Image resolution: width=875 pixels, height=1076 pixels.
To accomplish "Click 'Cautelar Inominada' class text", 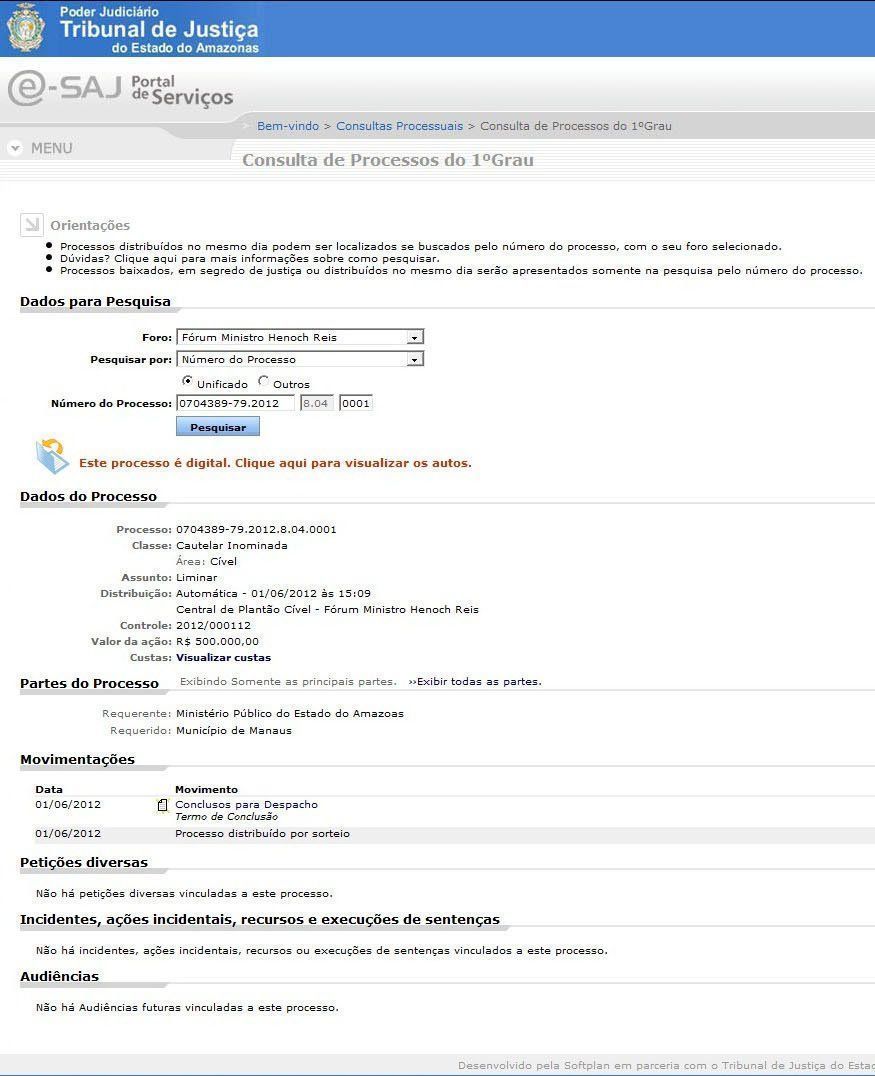I will [x=232, y=546].
